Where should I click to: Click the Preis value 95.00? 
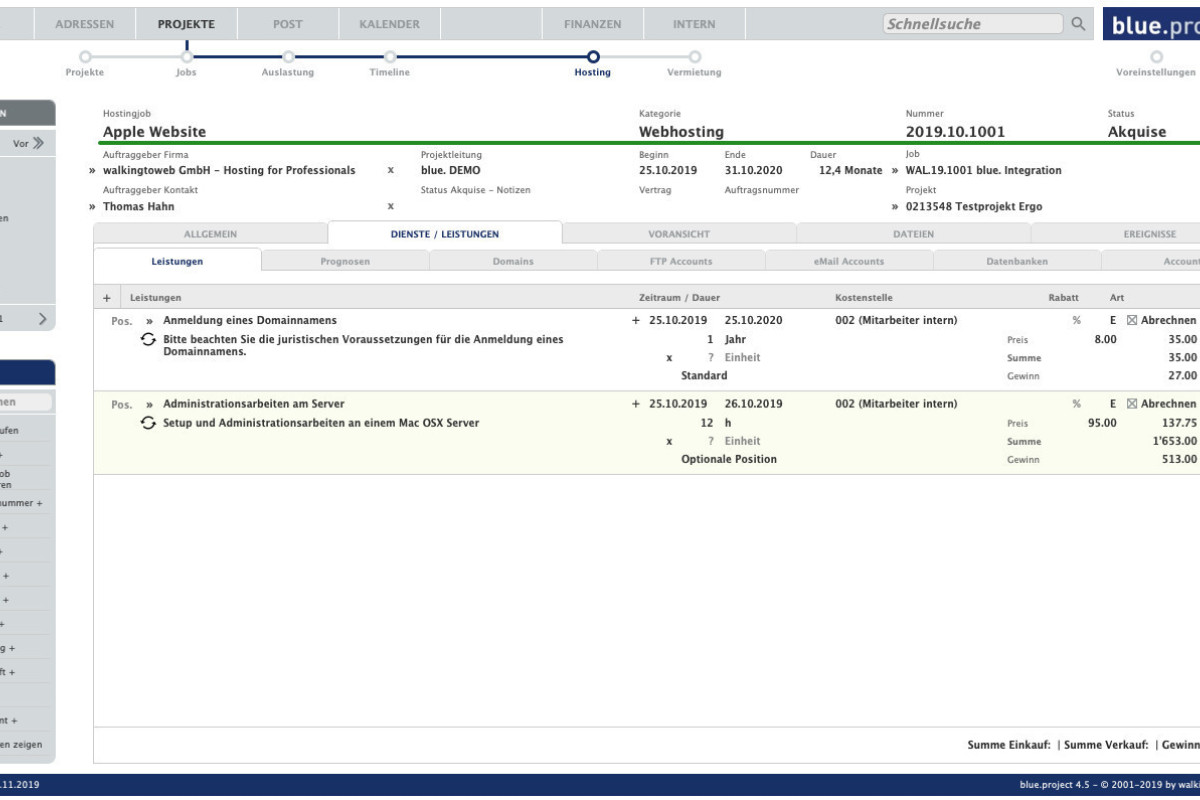point(1102,423)
